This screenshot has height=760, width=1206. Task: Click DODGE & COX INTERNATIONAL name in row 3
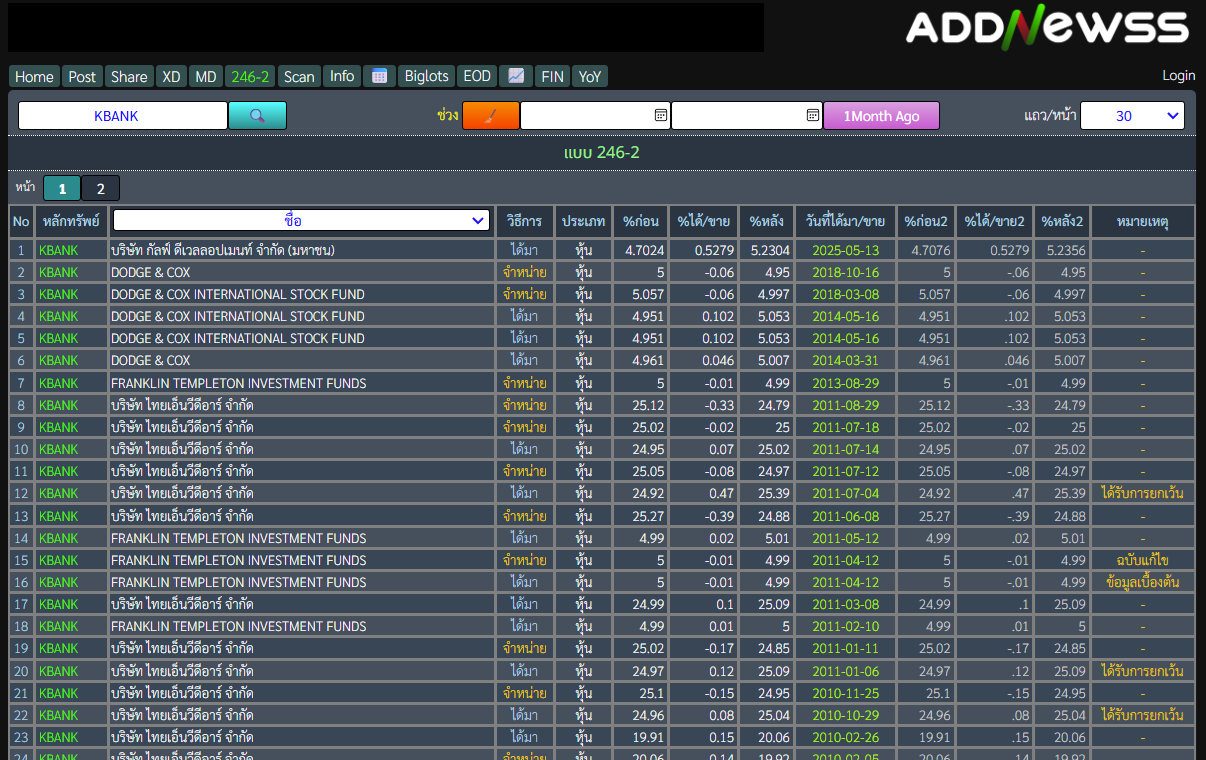point(237,294)
